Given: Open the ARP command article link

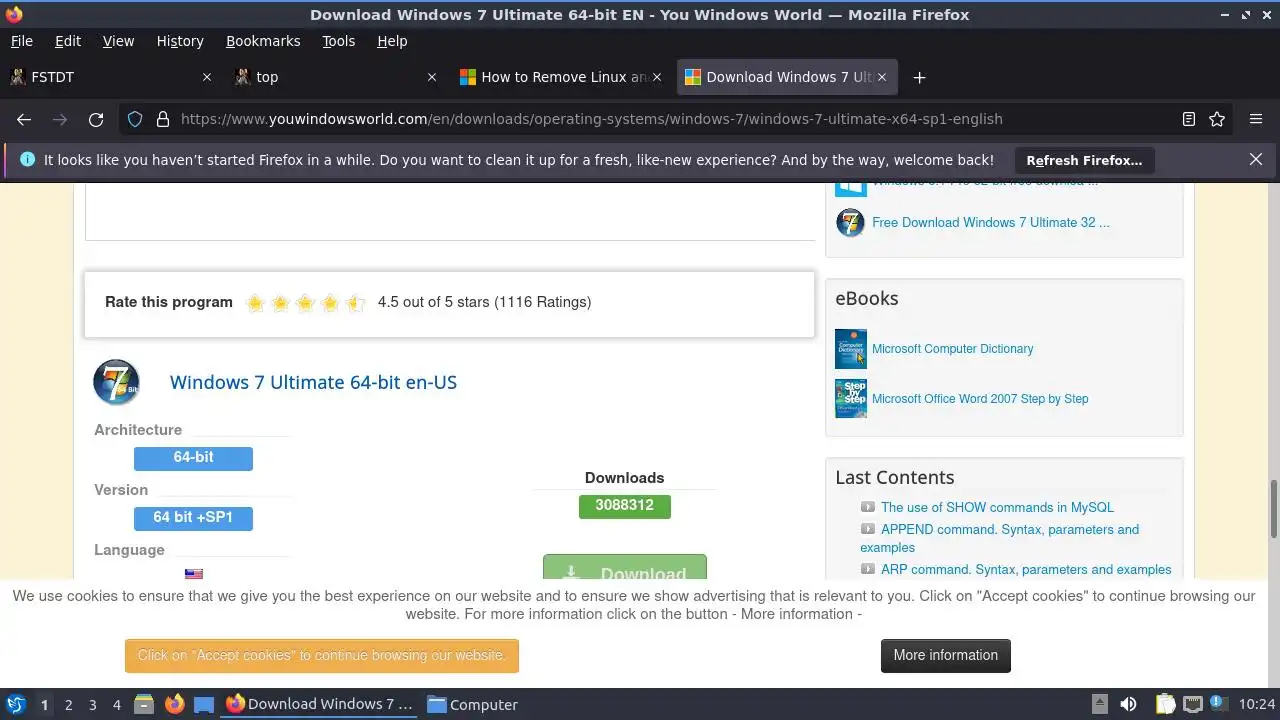Looking at the screenshot, I should click(1026, 569).
